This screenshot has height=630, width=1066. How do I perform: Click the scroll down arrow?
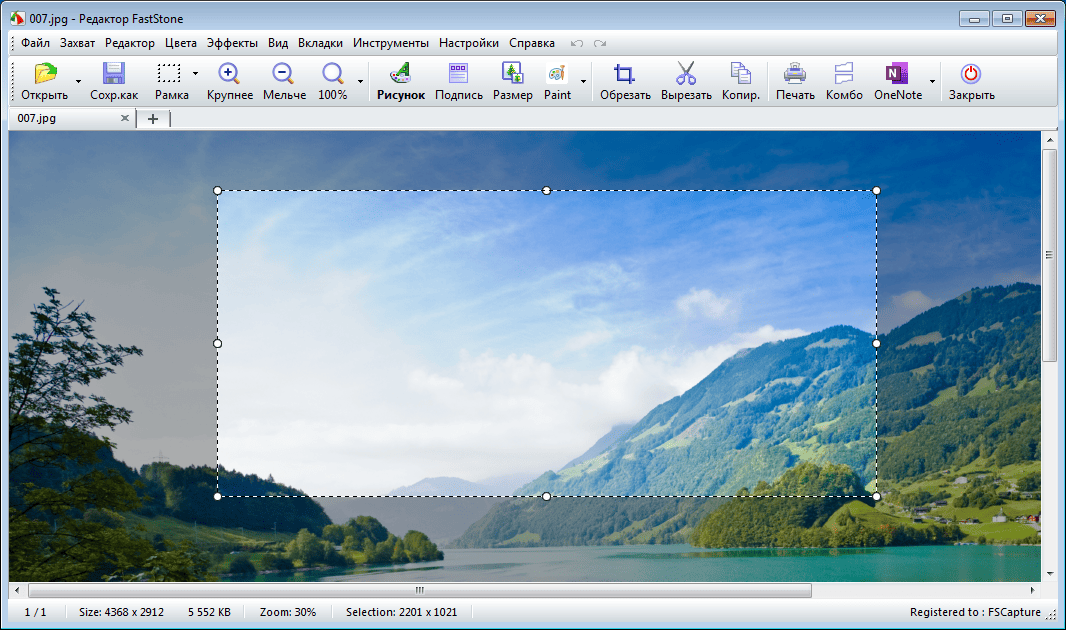pyautogui.click(x=1050, y=574)
